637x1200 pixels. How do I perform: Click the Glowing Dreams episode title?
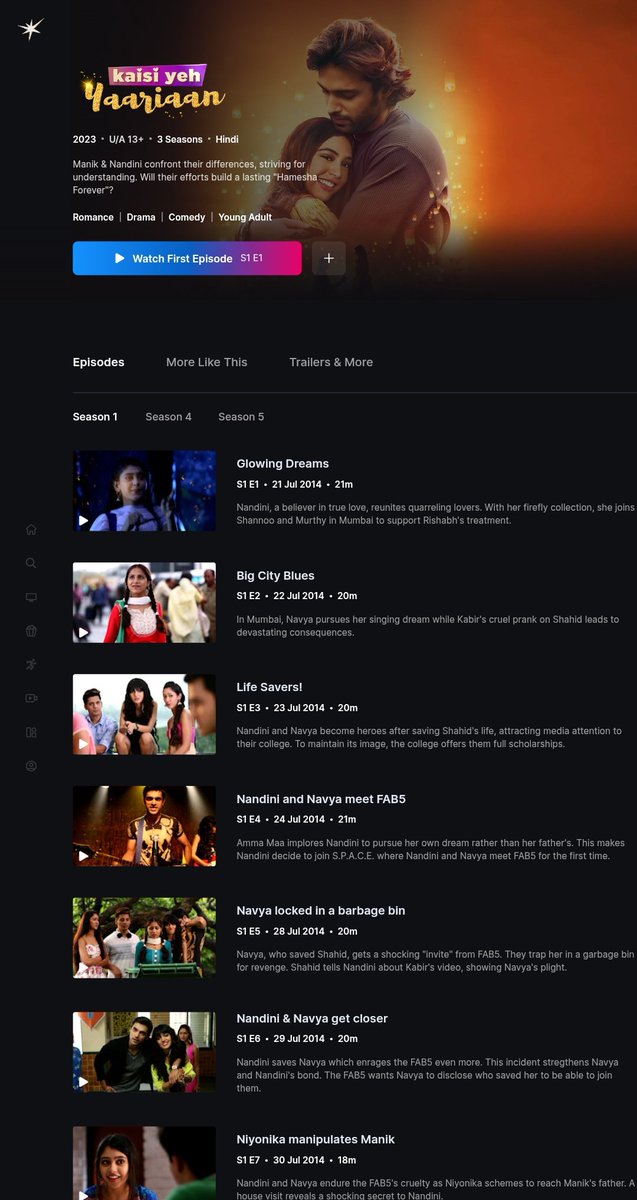(283, 464)
